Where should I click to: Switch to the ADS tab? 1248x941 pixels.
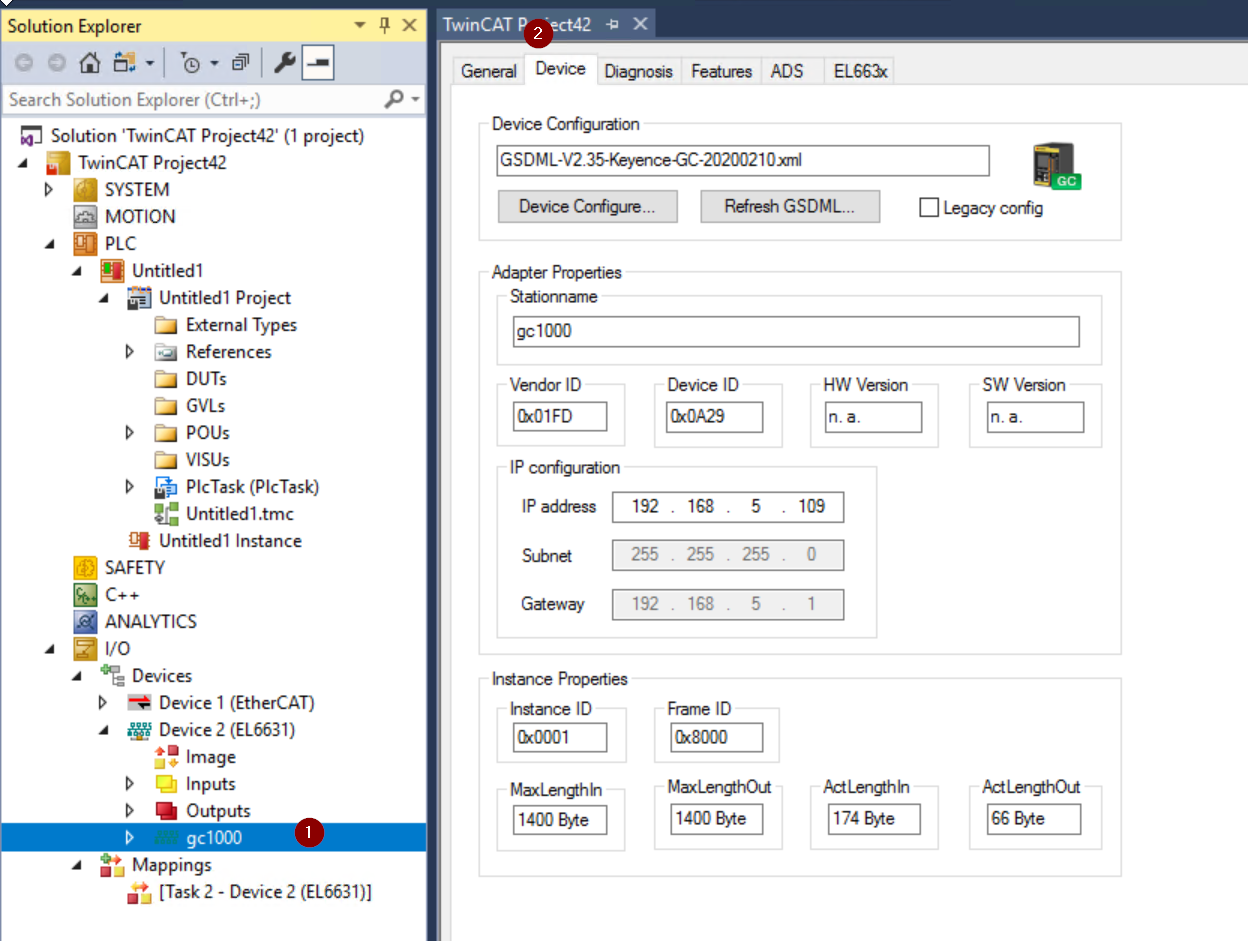787,71
